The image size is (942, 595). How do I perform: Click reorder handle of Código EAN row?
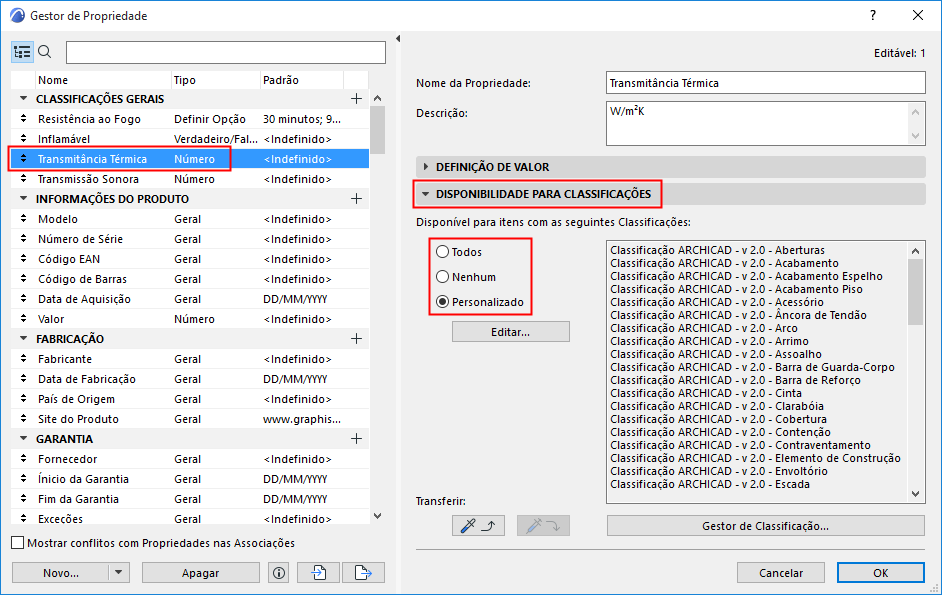[23, 258]
